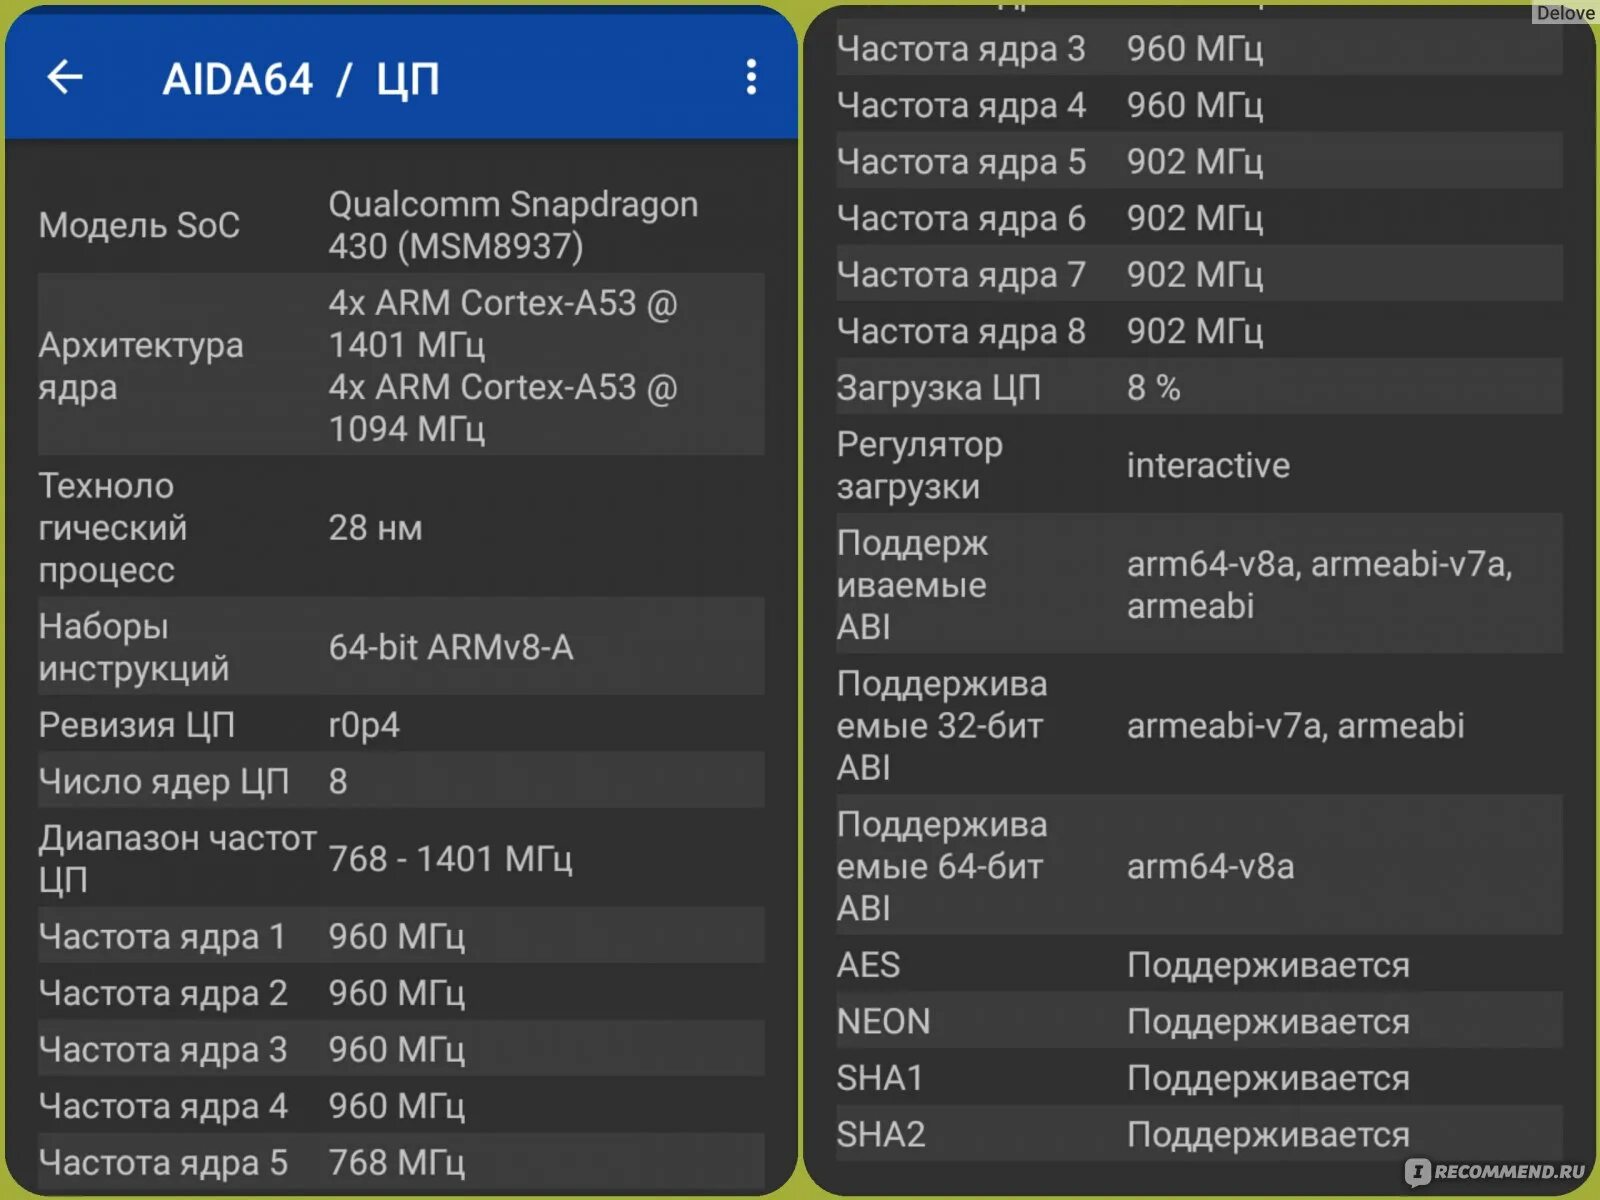The width and height of the screenshot is (1600, 1200).
Task: Click the 'Поддерживаемые 64-бит ABI' label
Action: point(942,867)
